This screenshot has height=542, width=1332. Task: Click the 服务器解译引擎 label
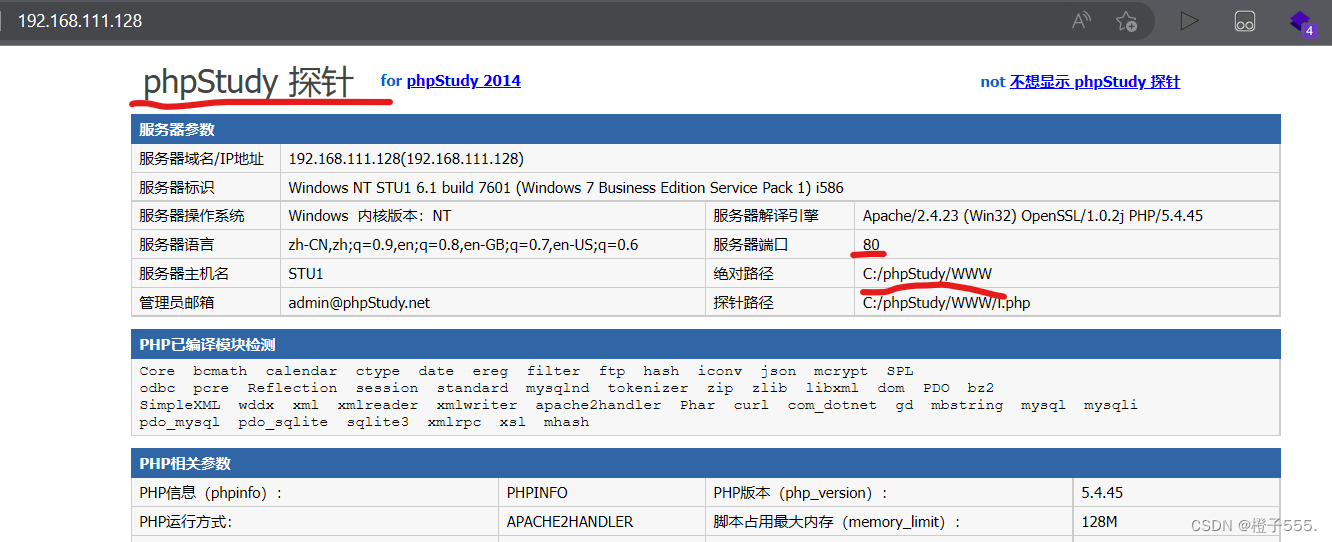(765, 216)
